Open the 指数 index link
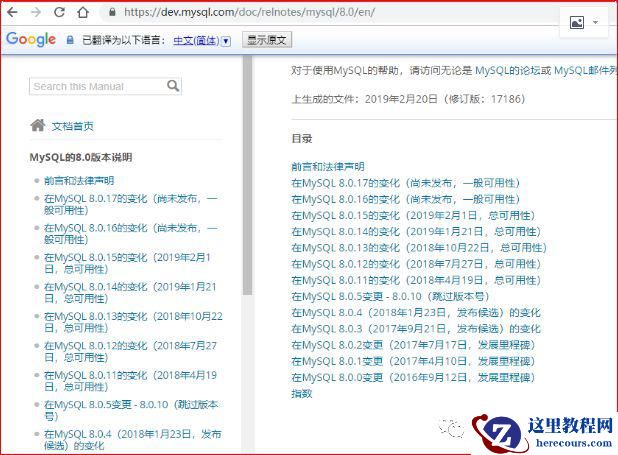 302,393
